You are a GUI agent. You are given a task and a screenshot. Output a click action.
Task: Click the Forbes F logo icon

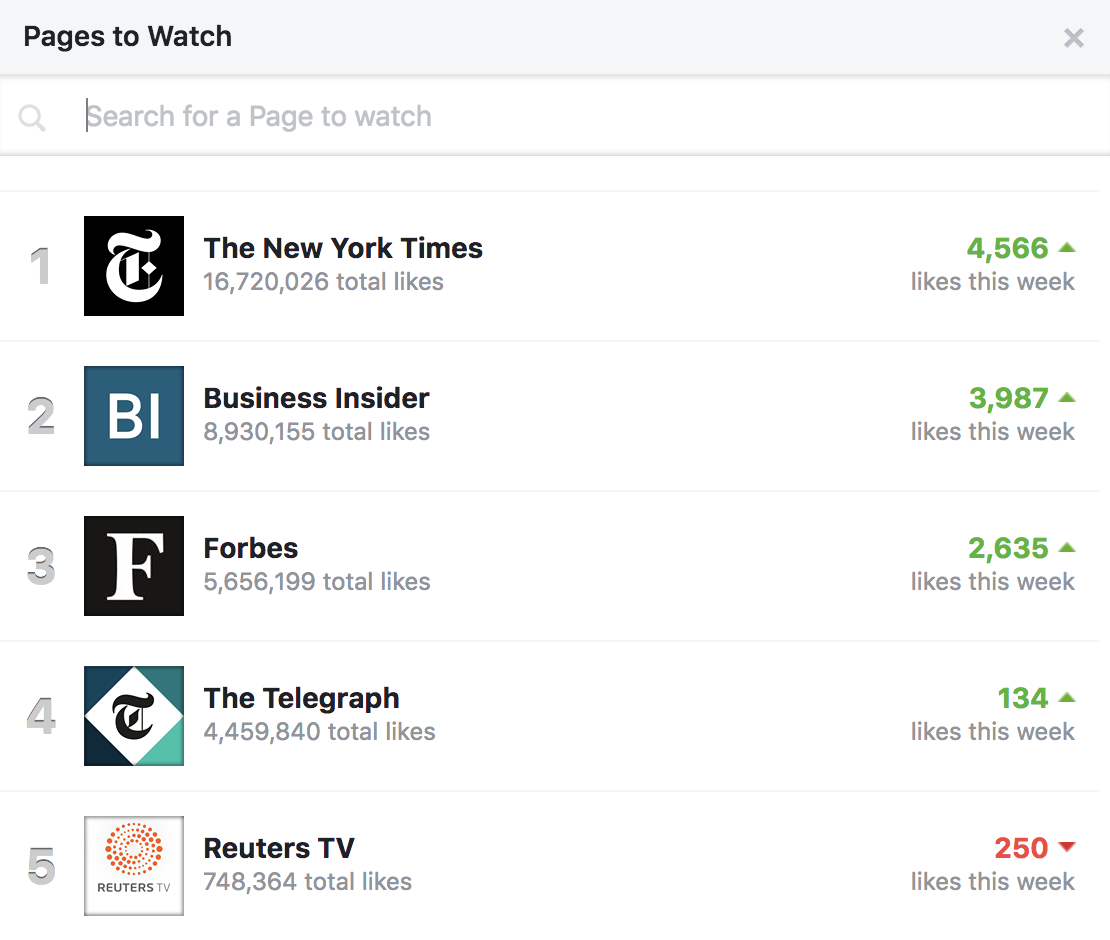point(134,566)
